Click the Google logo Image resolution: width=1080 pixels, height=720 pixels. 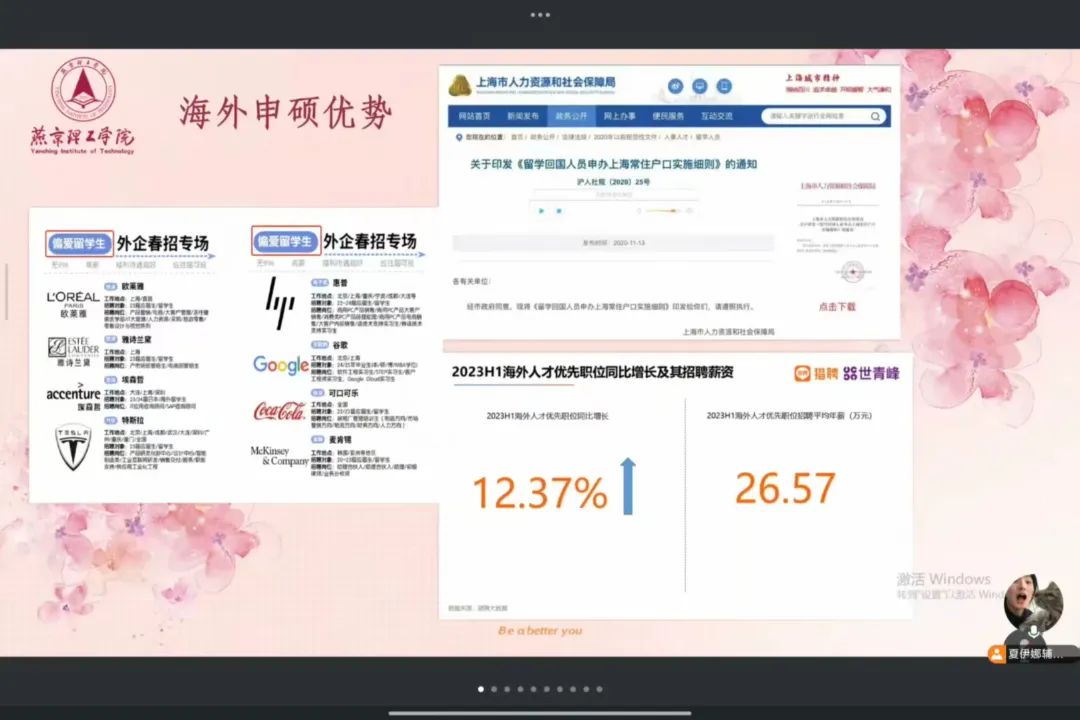click(x=280, y=364)
